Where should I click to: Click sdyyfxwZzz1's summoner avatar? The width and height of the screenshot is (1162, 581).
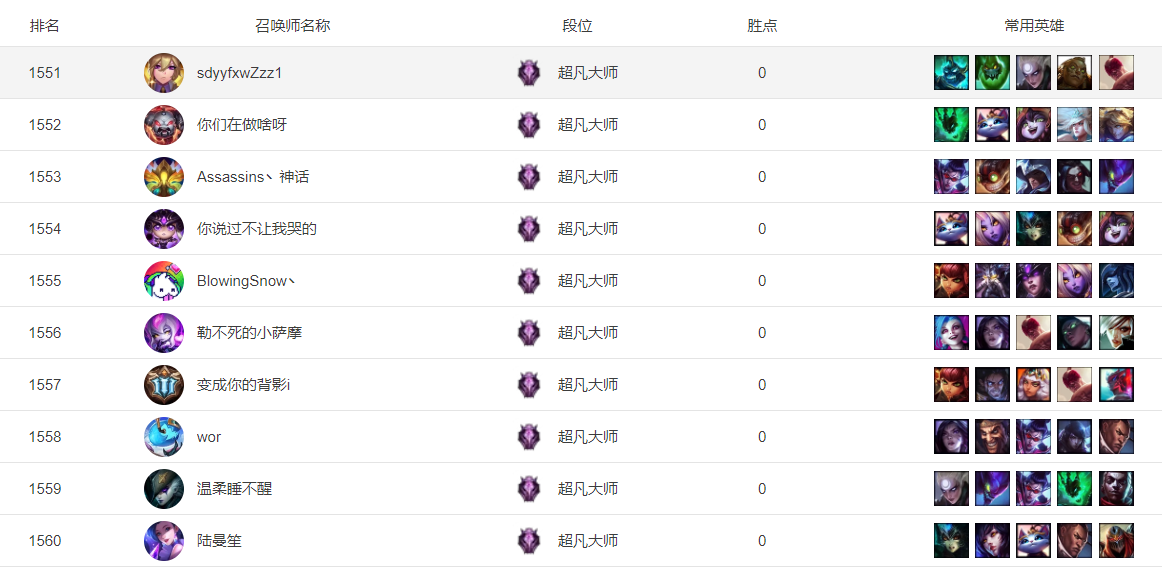click(x=164, y=73)
